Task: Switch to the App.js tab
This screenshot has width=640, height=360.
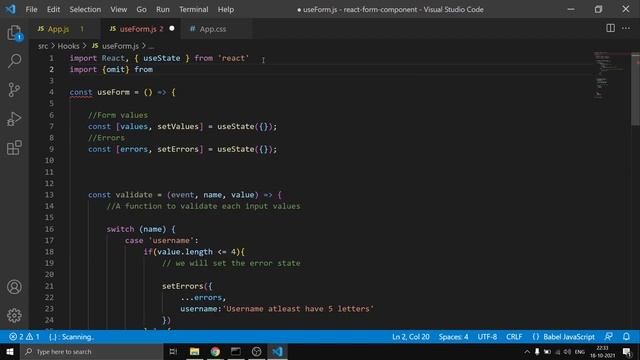Action: click(x=65, y=29)
